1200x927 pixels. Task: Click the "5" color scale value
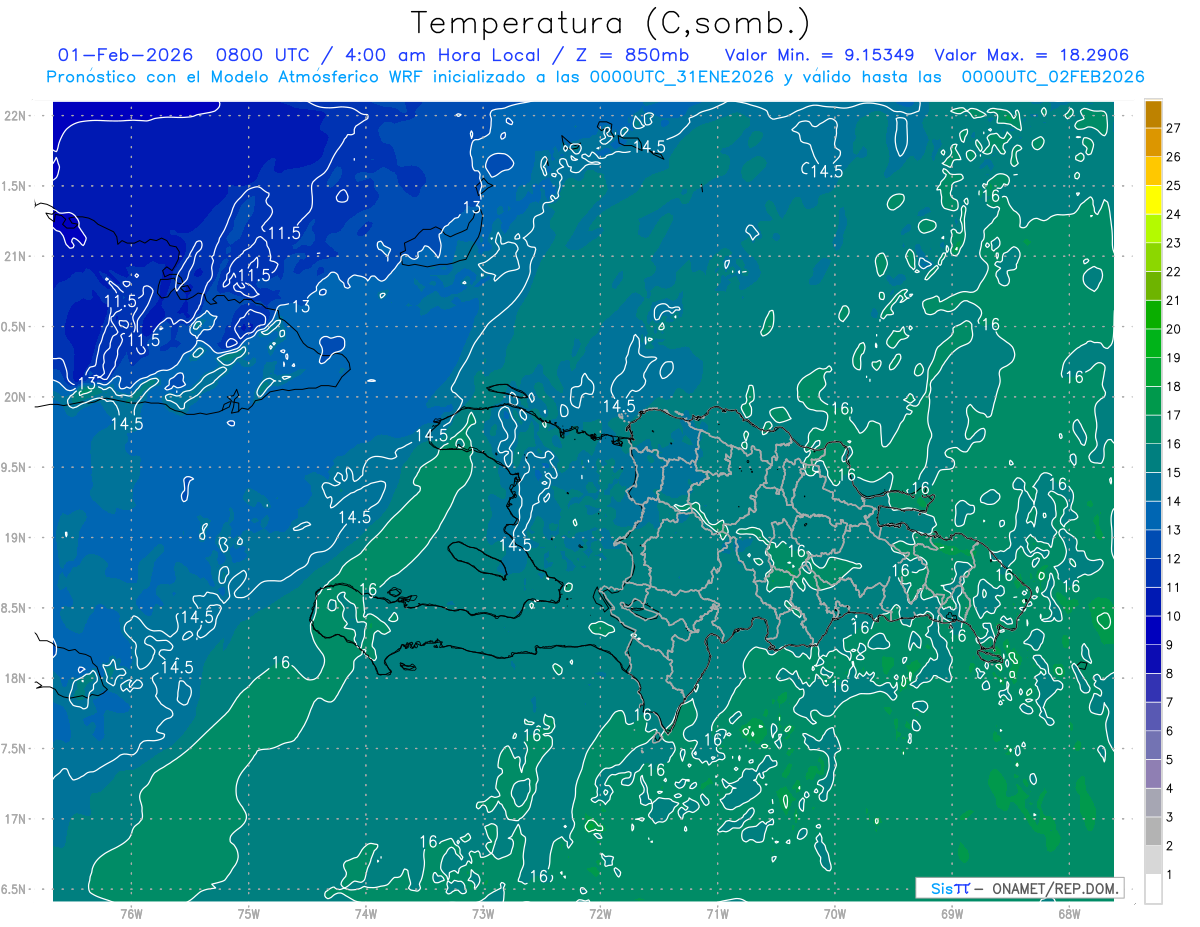[x=1170, y=760]
